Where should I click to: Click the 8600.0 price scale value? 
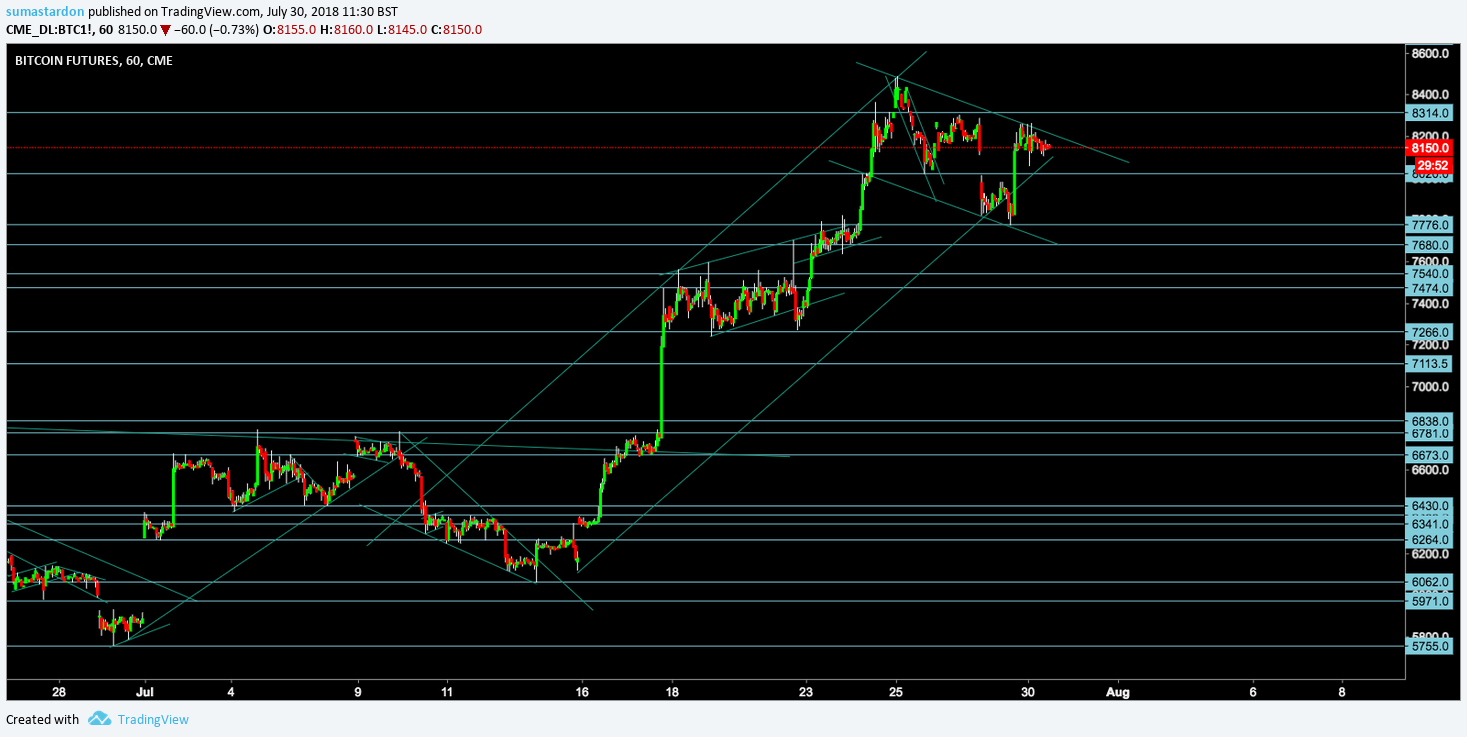1429,53
